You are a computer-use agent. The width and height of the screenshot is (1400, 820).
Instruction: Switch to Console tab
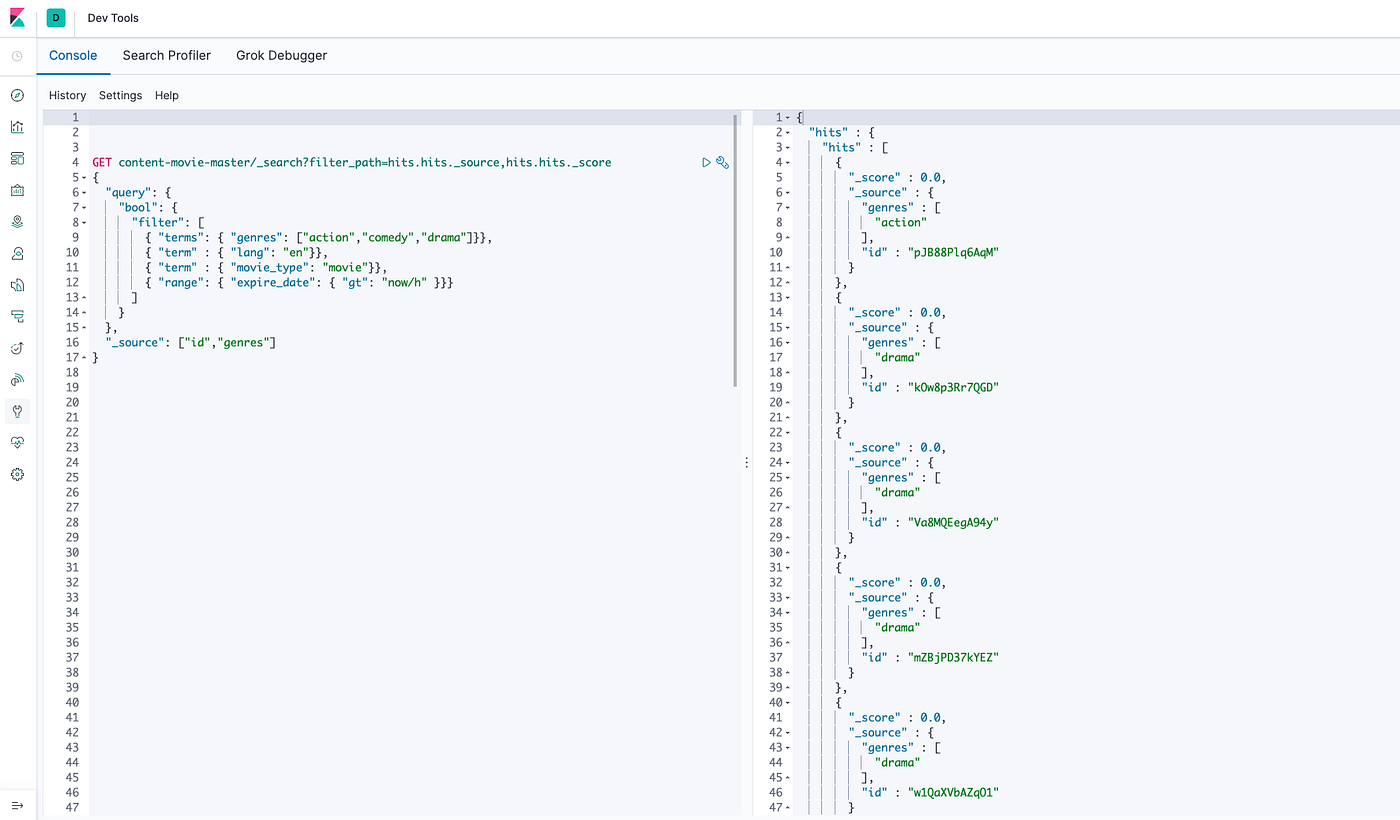[73, 55]
